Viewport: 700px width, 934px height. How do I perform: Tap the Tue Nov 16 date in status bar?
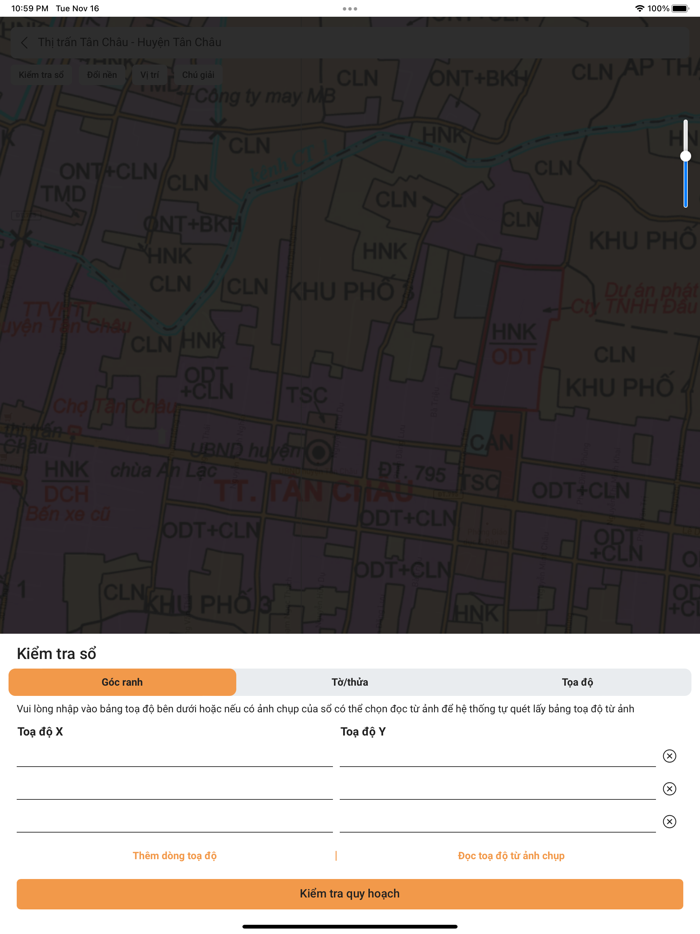(77, 8)
